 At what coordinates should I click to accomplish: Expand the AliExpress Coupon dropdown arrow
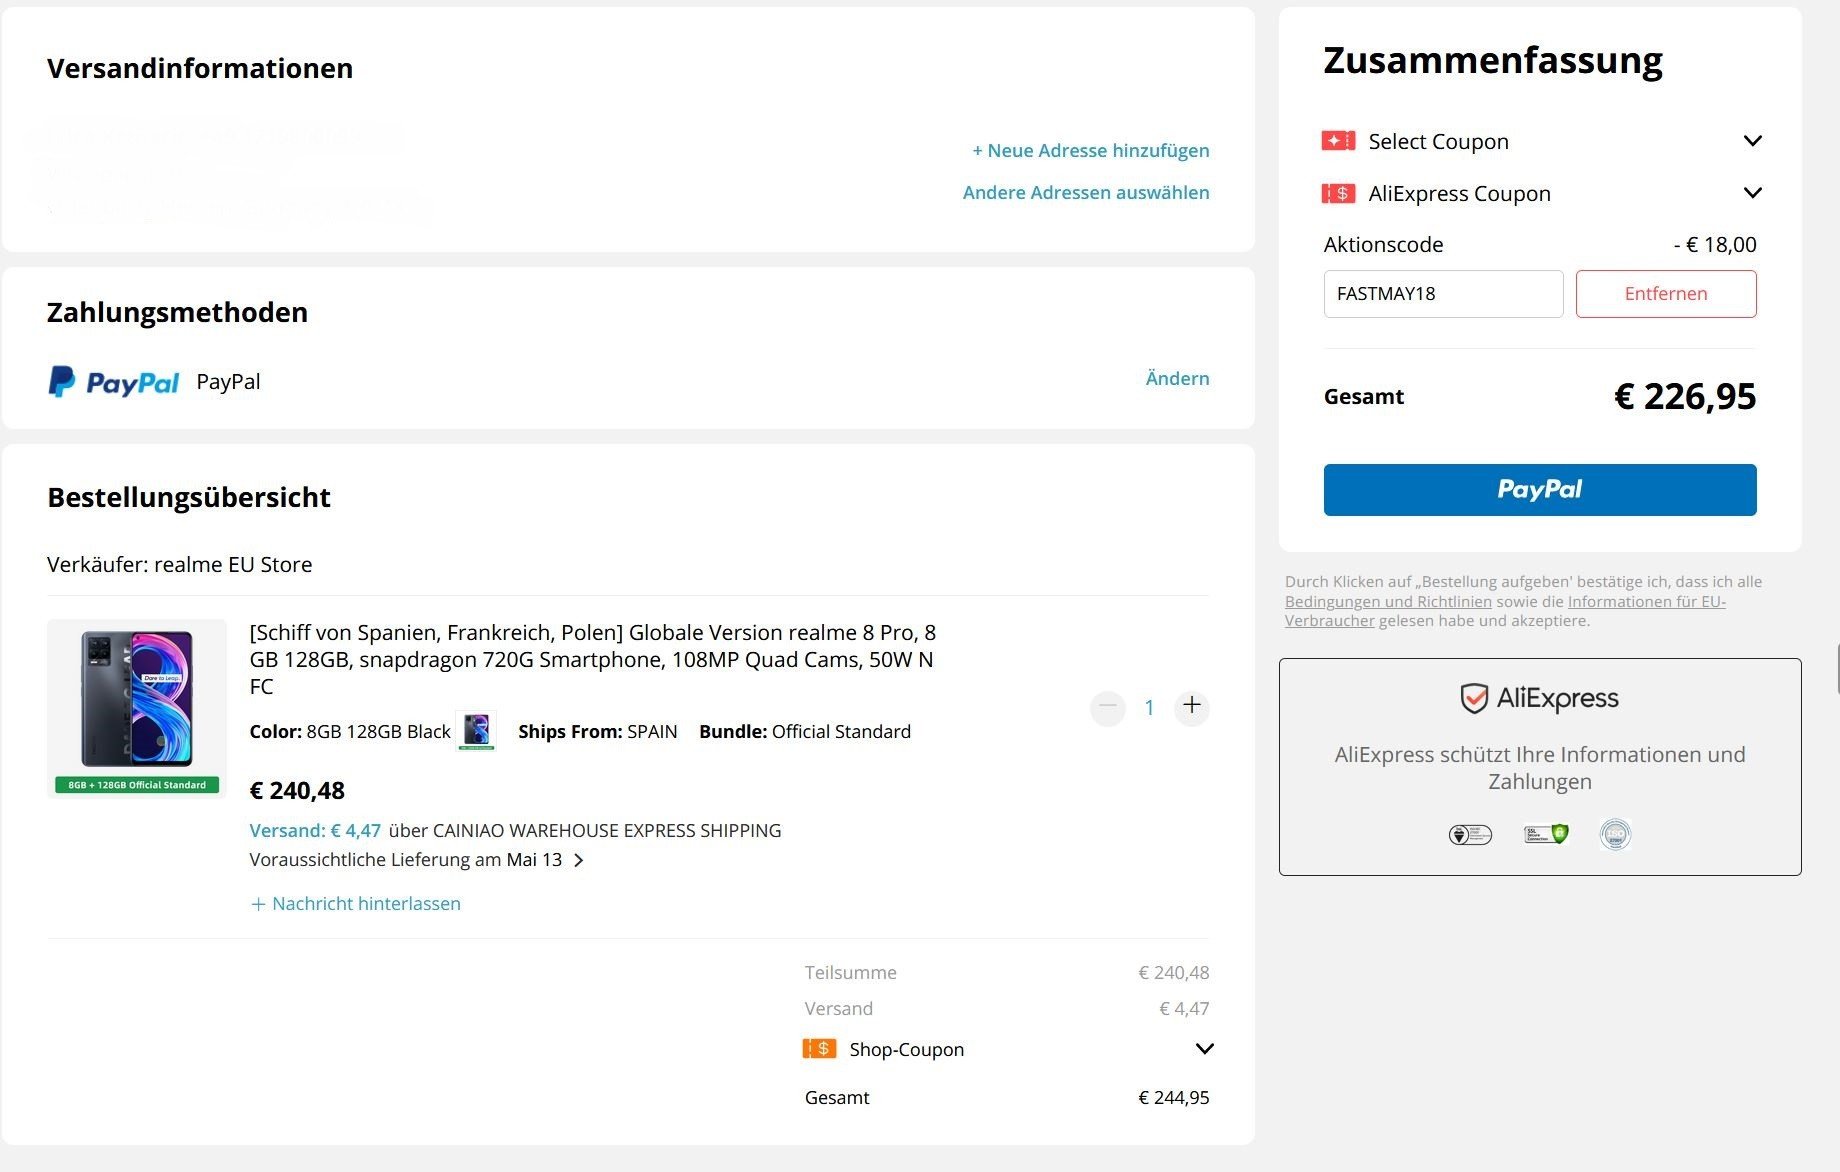[1752, 193]
